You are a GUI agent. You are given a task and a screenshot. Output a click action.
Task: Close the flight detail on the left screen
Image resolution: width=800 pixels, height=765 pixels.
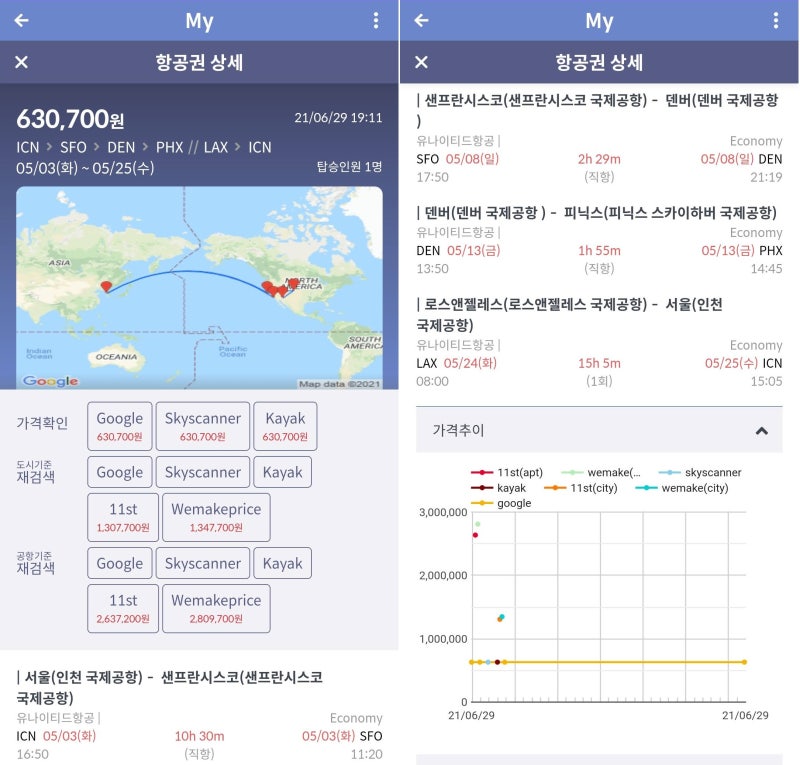[21, 62]
